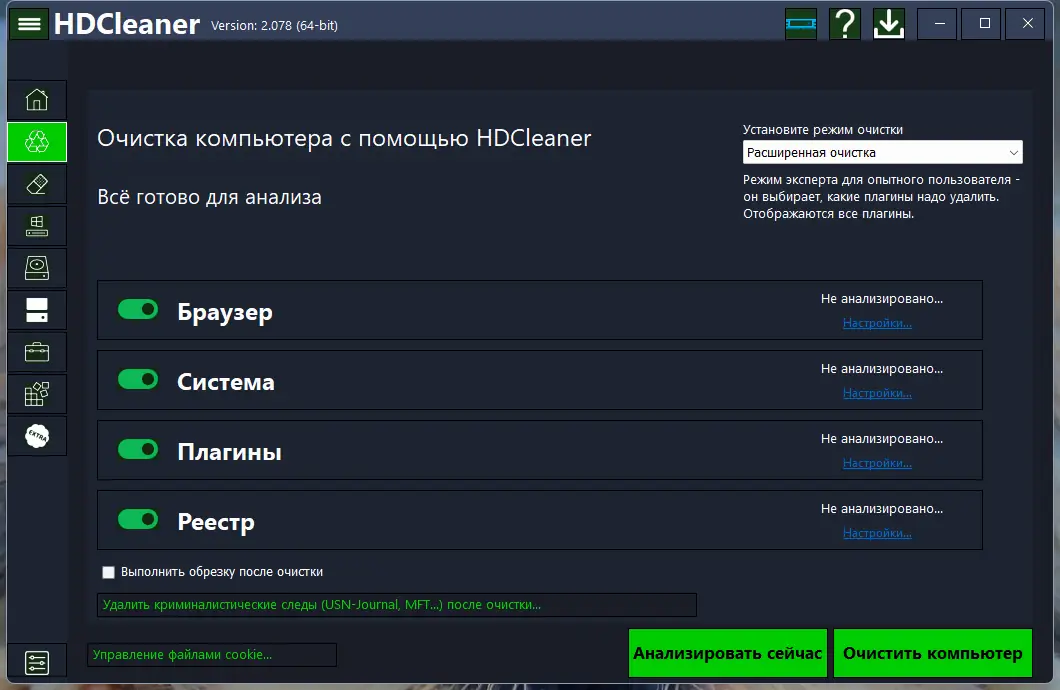Viewport: 1060px width, 690px height.
Task: Close the HDCleaner window
Action: [1027, 24]
